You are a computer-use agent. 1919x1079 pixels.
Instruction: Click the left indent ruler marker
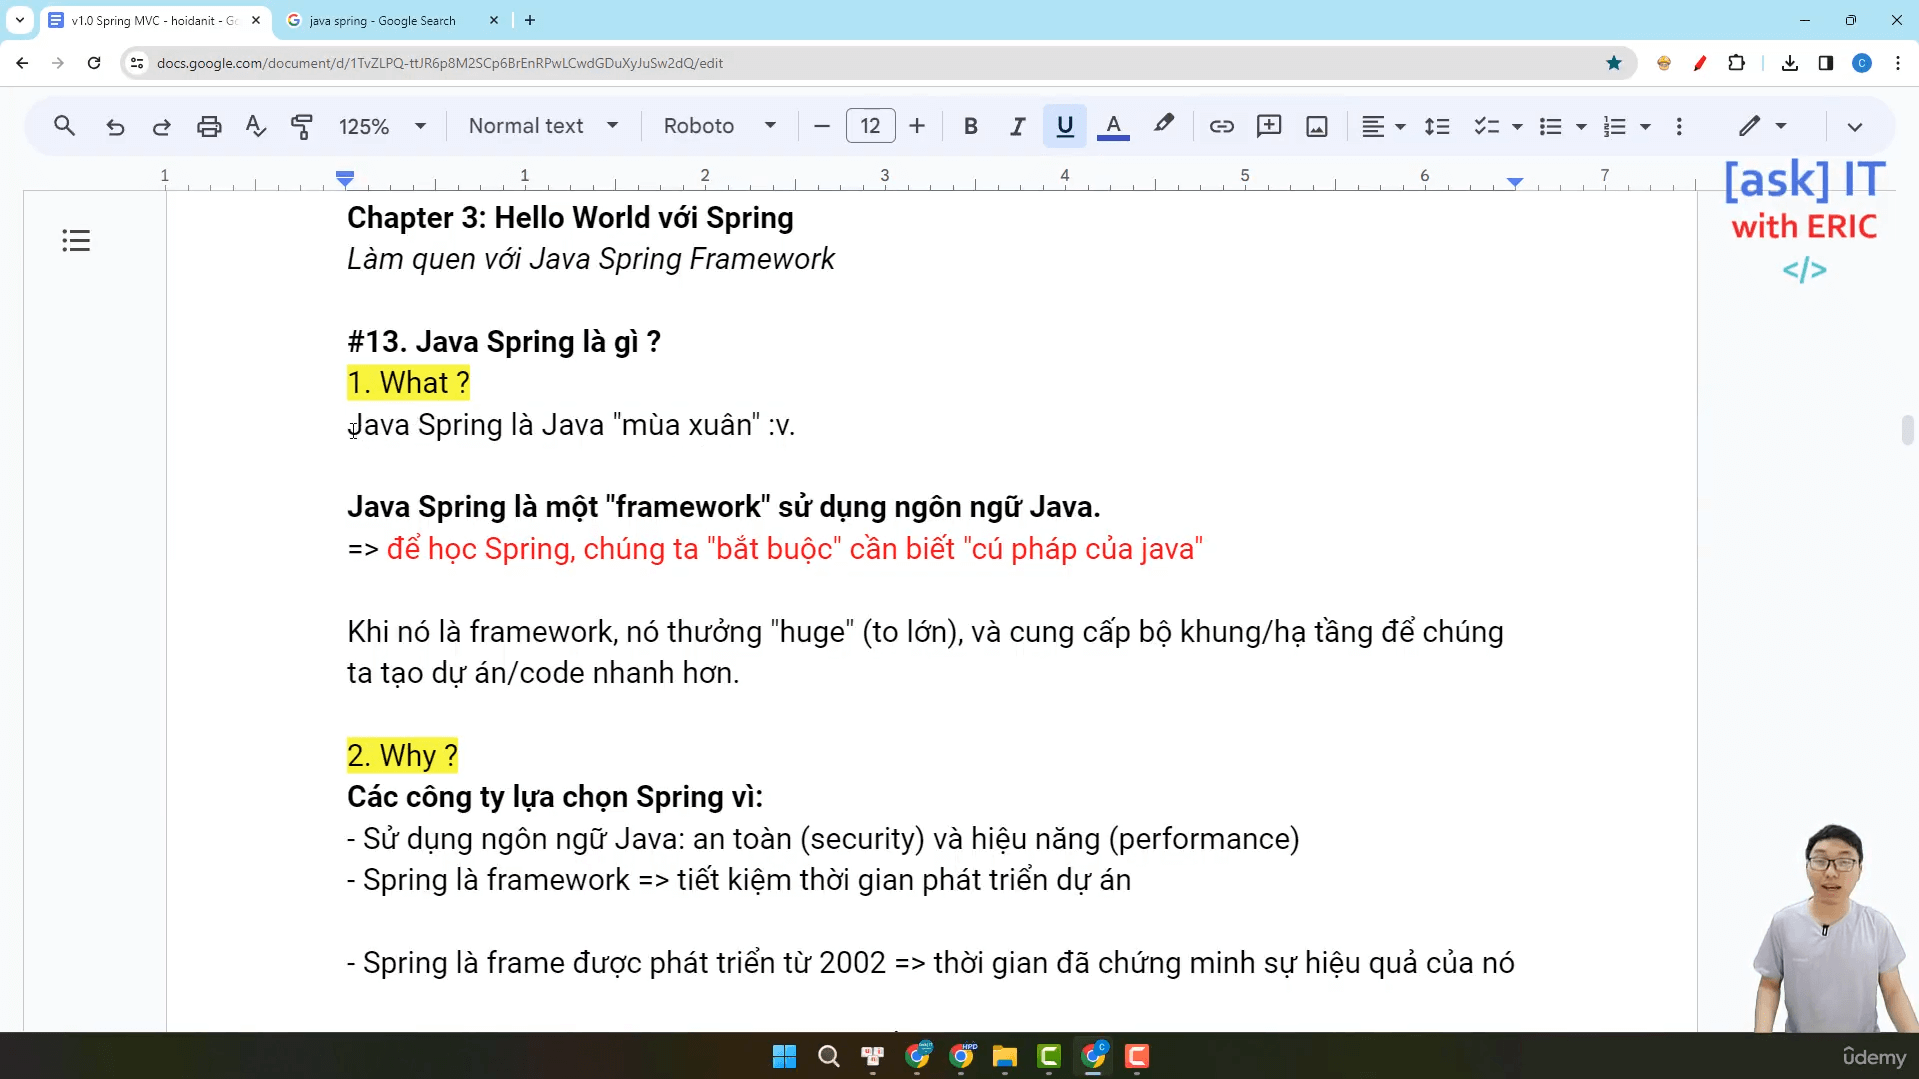pyautogui.click(x=345, y=179)
